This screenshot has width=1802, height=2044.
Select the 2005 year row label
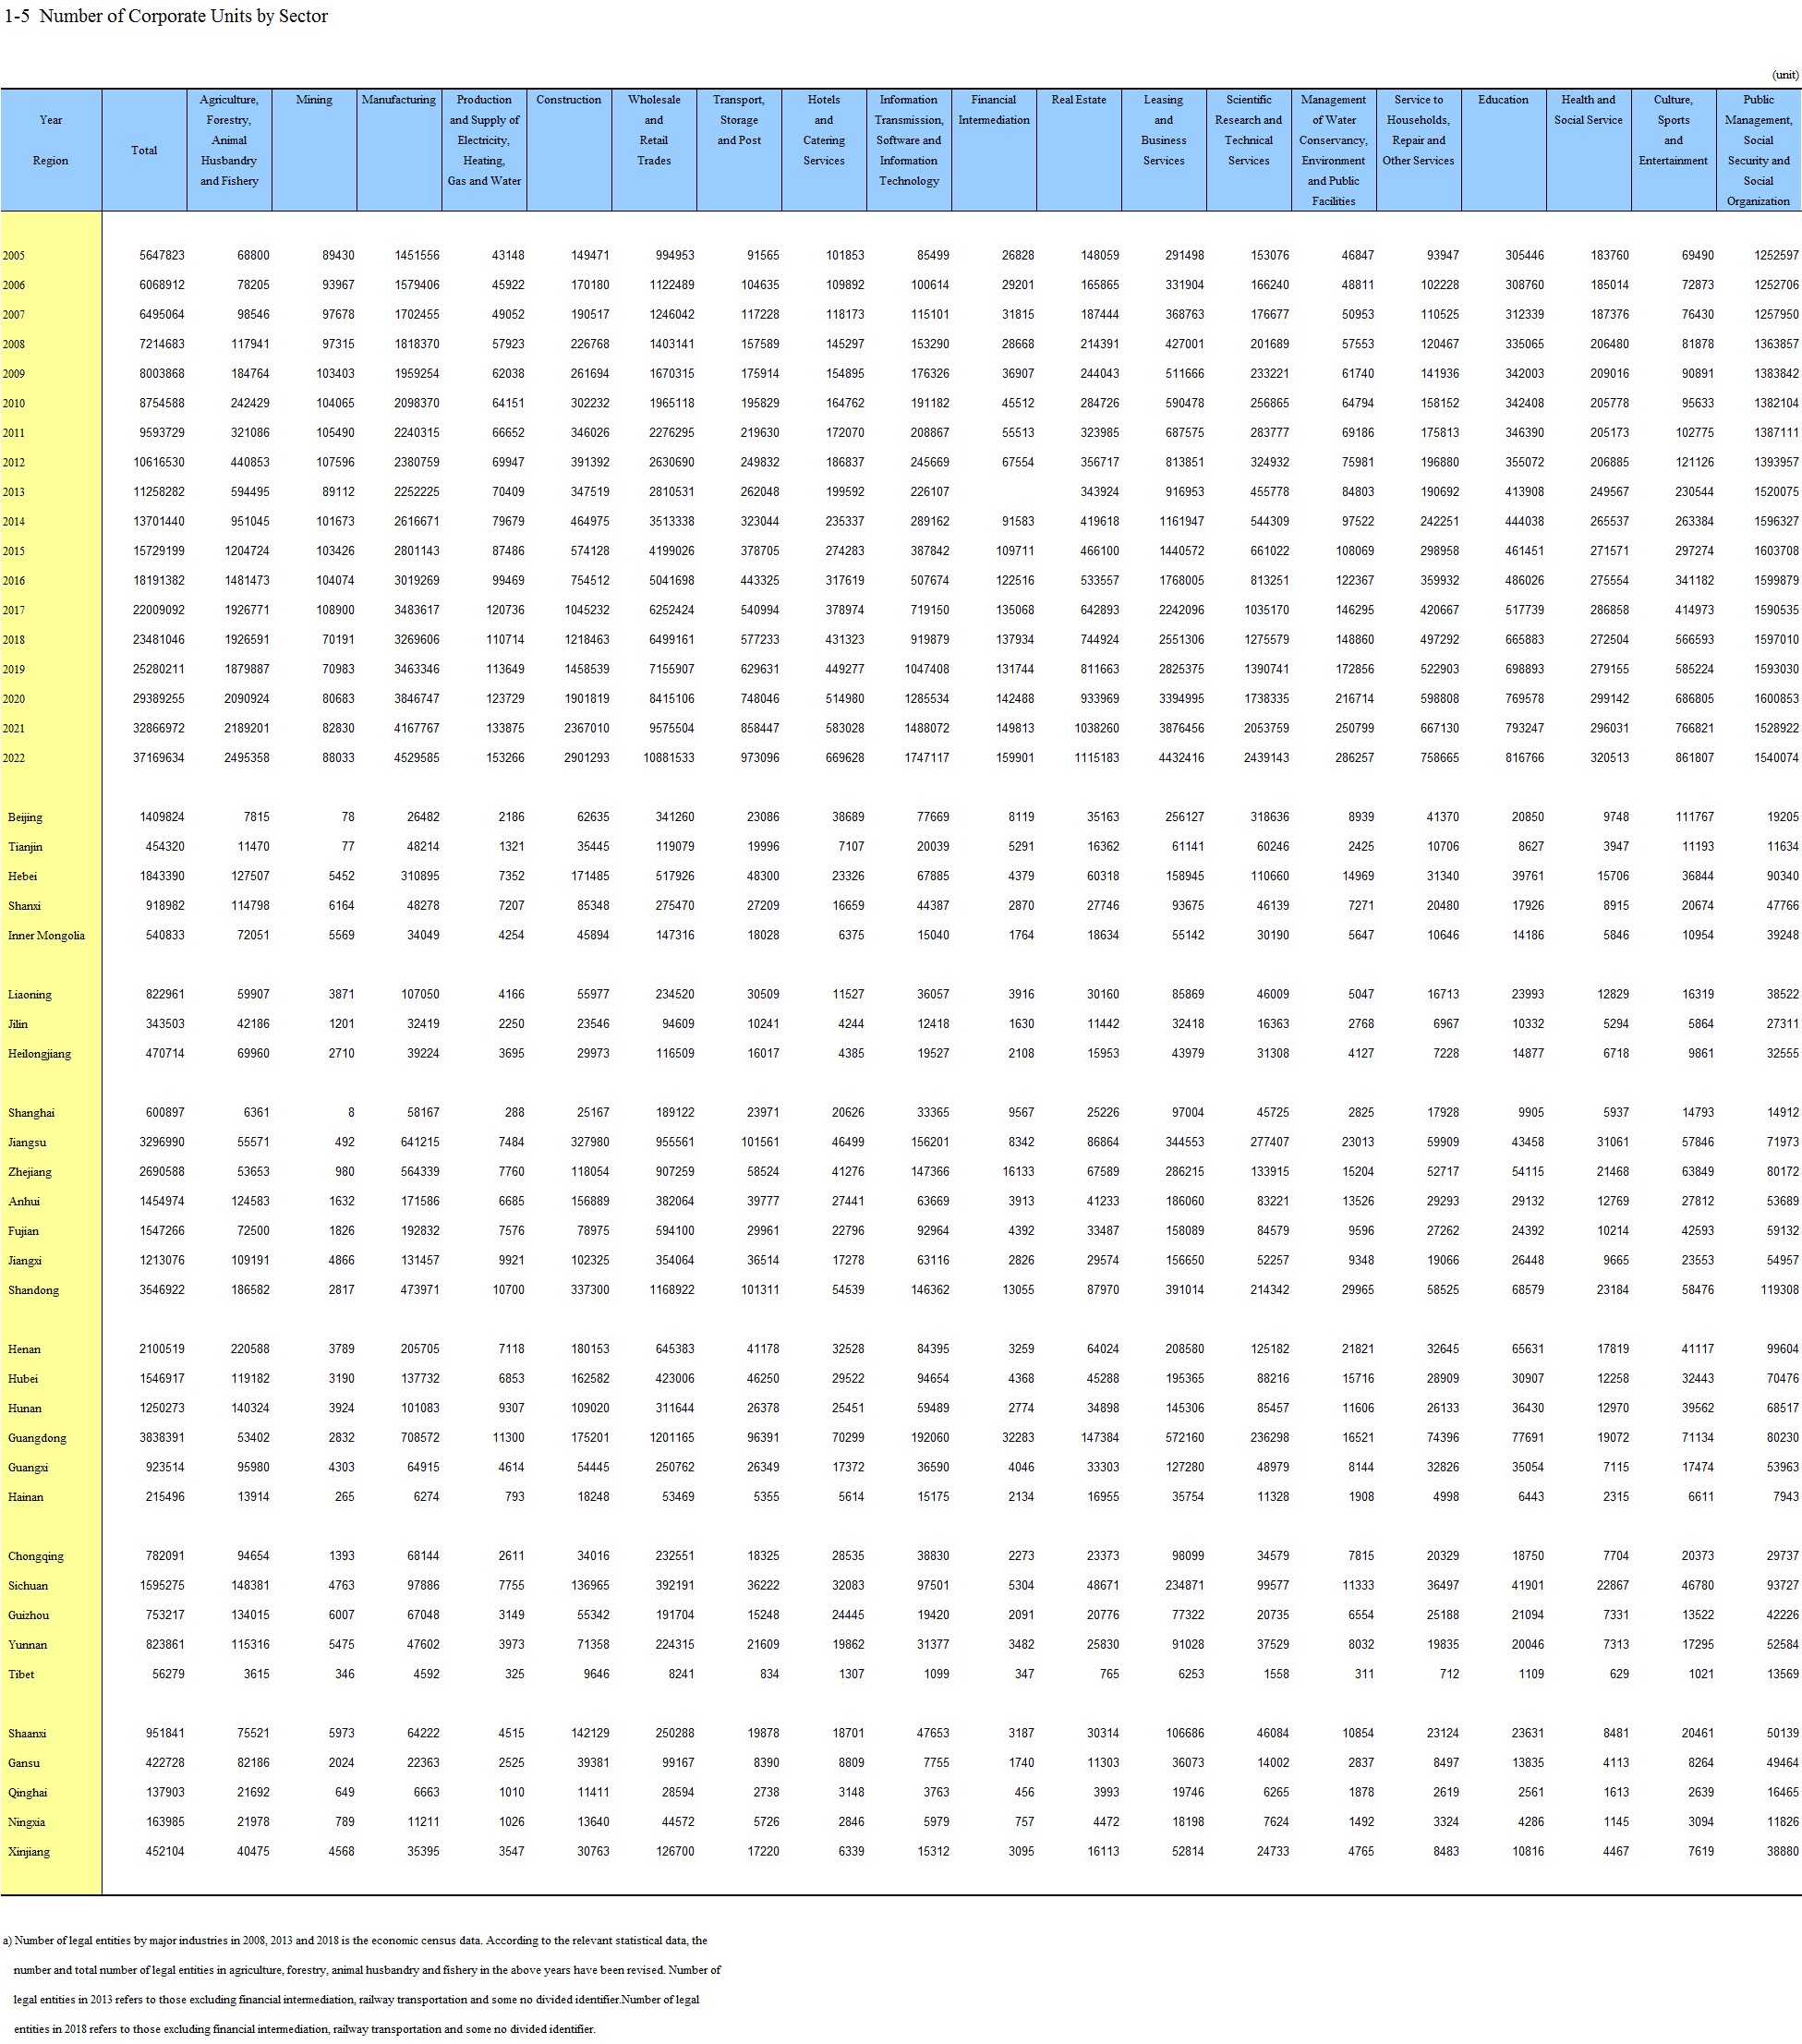[14, 256]
